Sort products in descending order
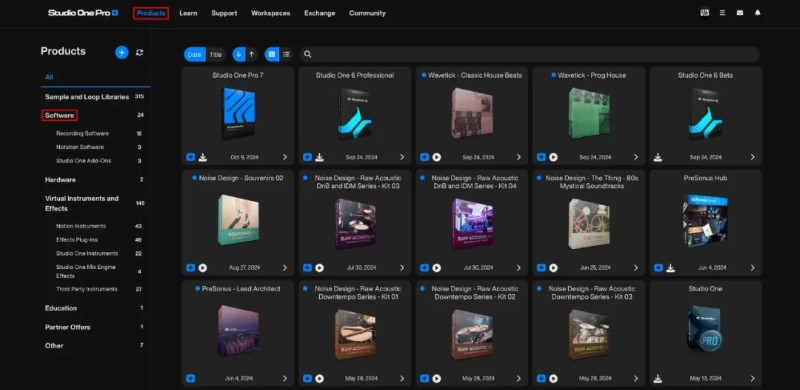Screen dimensions: 800x390 coord(239,54)
